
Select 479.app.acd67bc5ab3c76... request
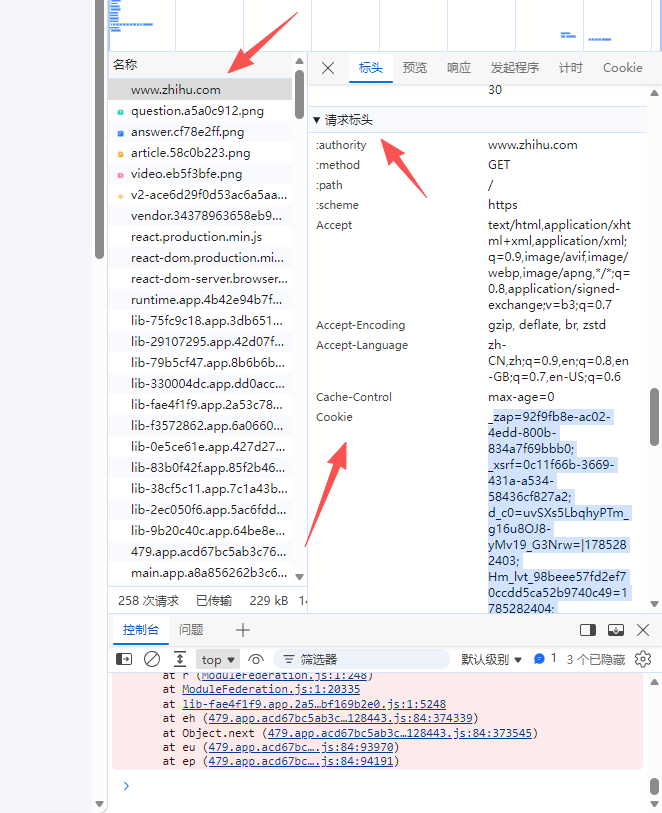click(x=200, y=552)
